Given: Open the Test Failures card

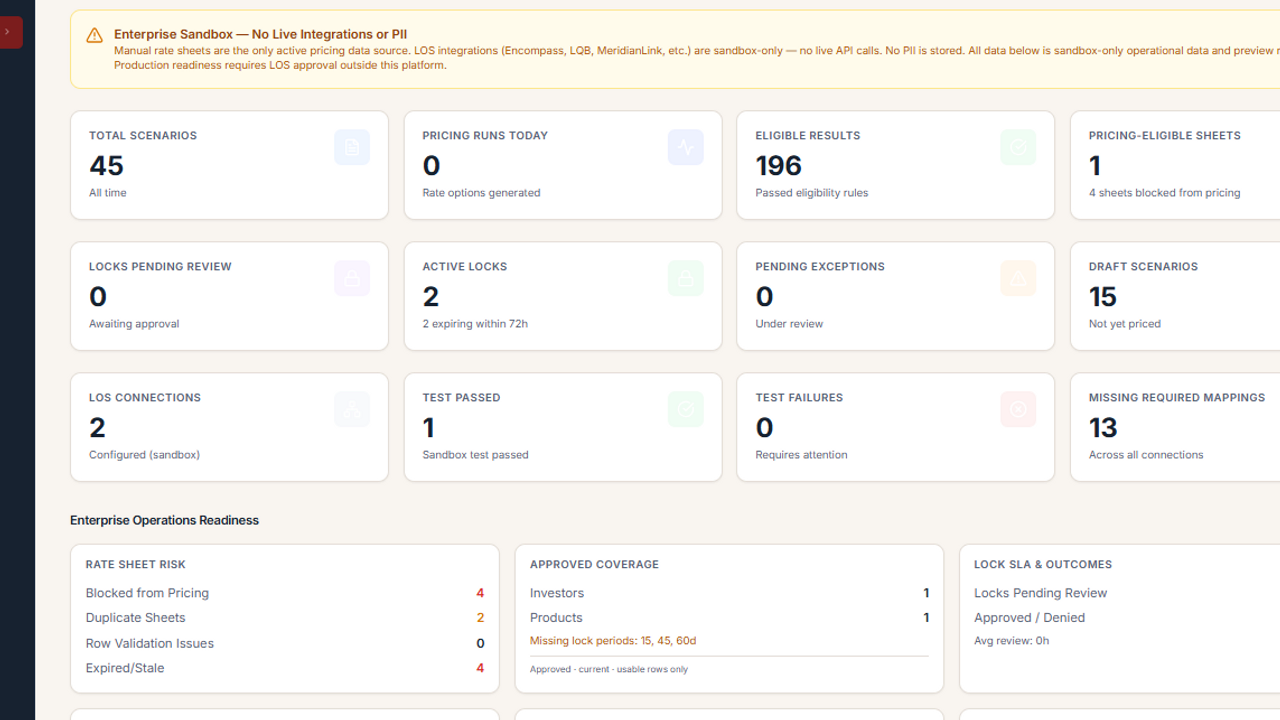Looking at the screenshot, I should pyautogui.click(x=896, y=427).
